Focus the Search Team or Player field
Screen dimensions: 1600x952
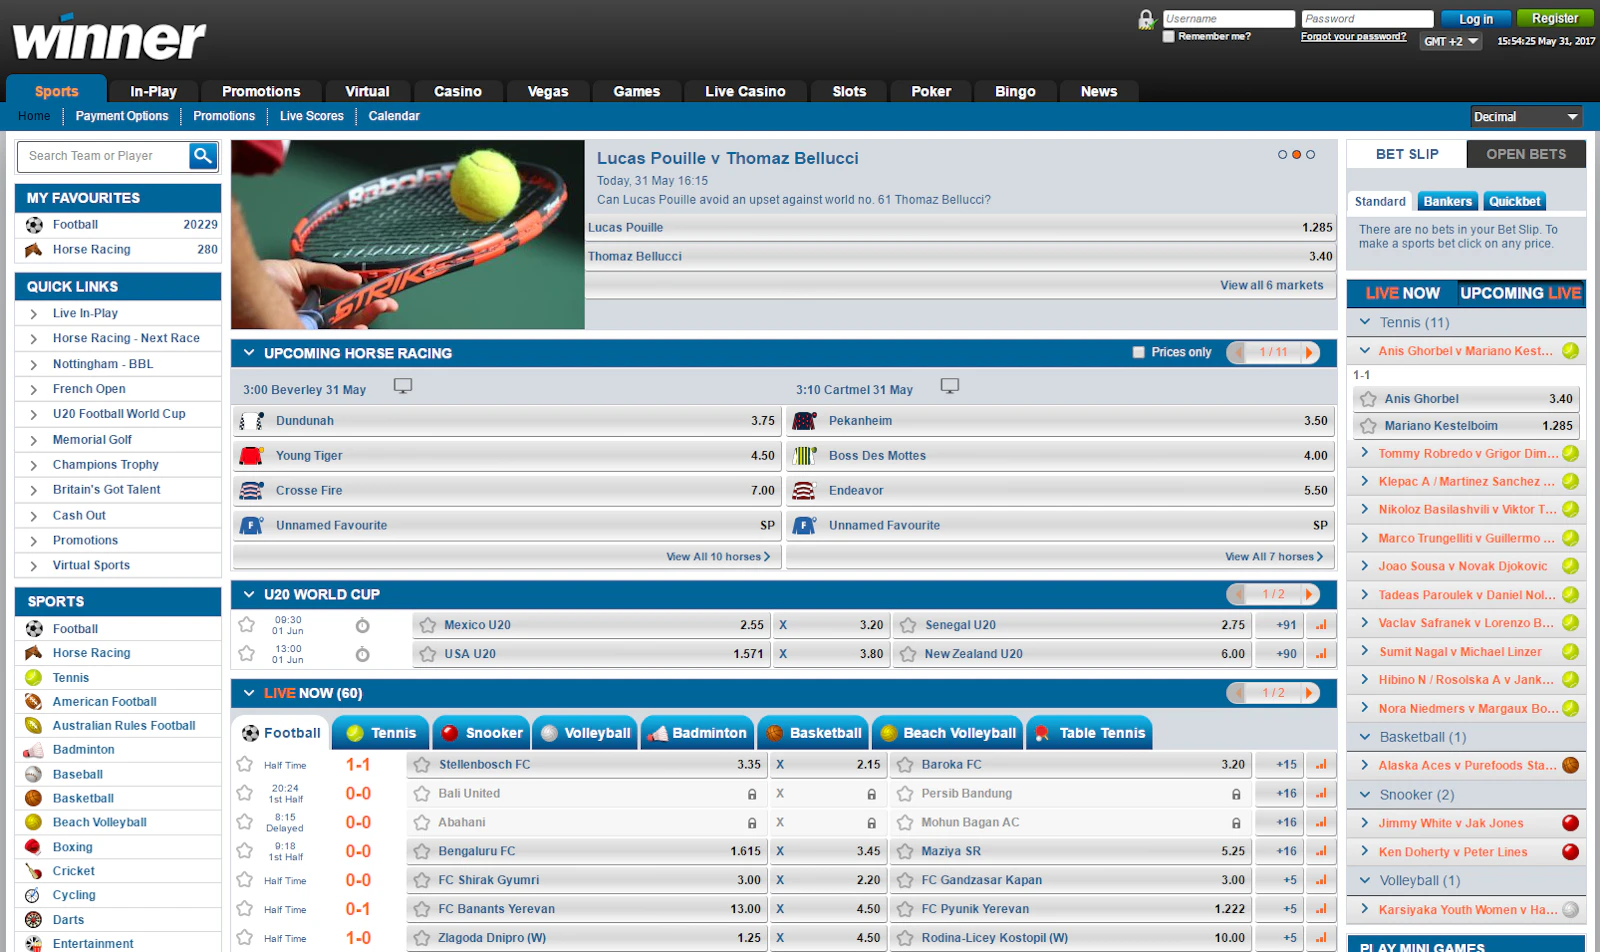(104, 156)
